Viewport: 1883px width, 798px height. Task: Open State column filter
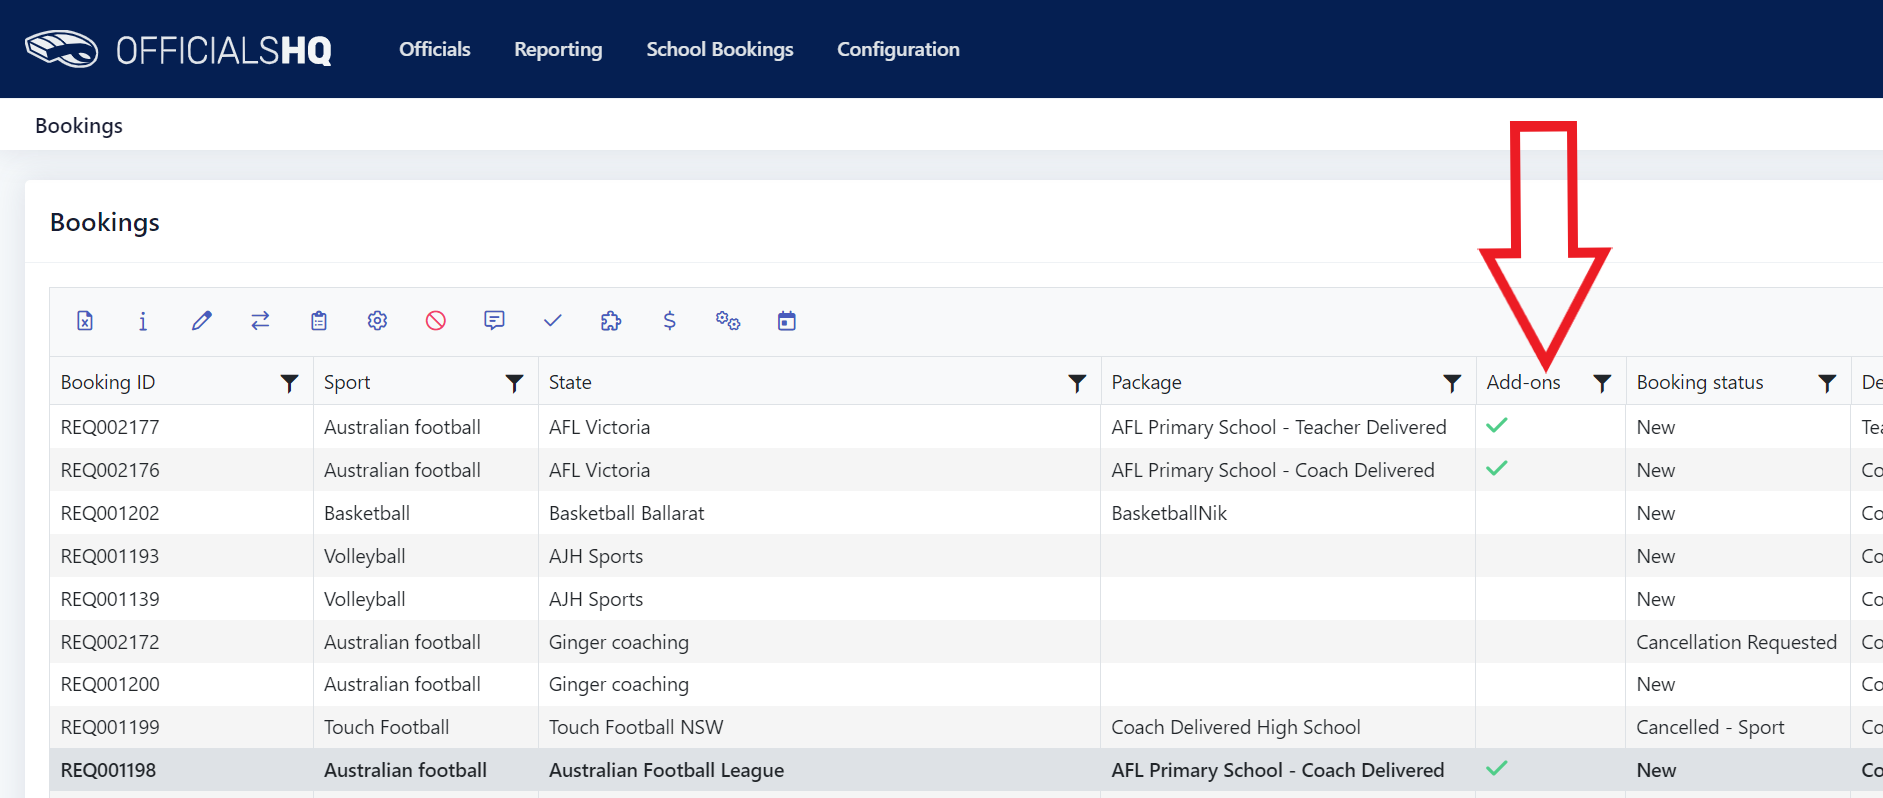pos(1077,383)
